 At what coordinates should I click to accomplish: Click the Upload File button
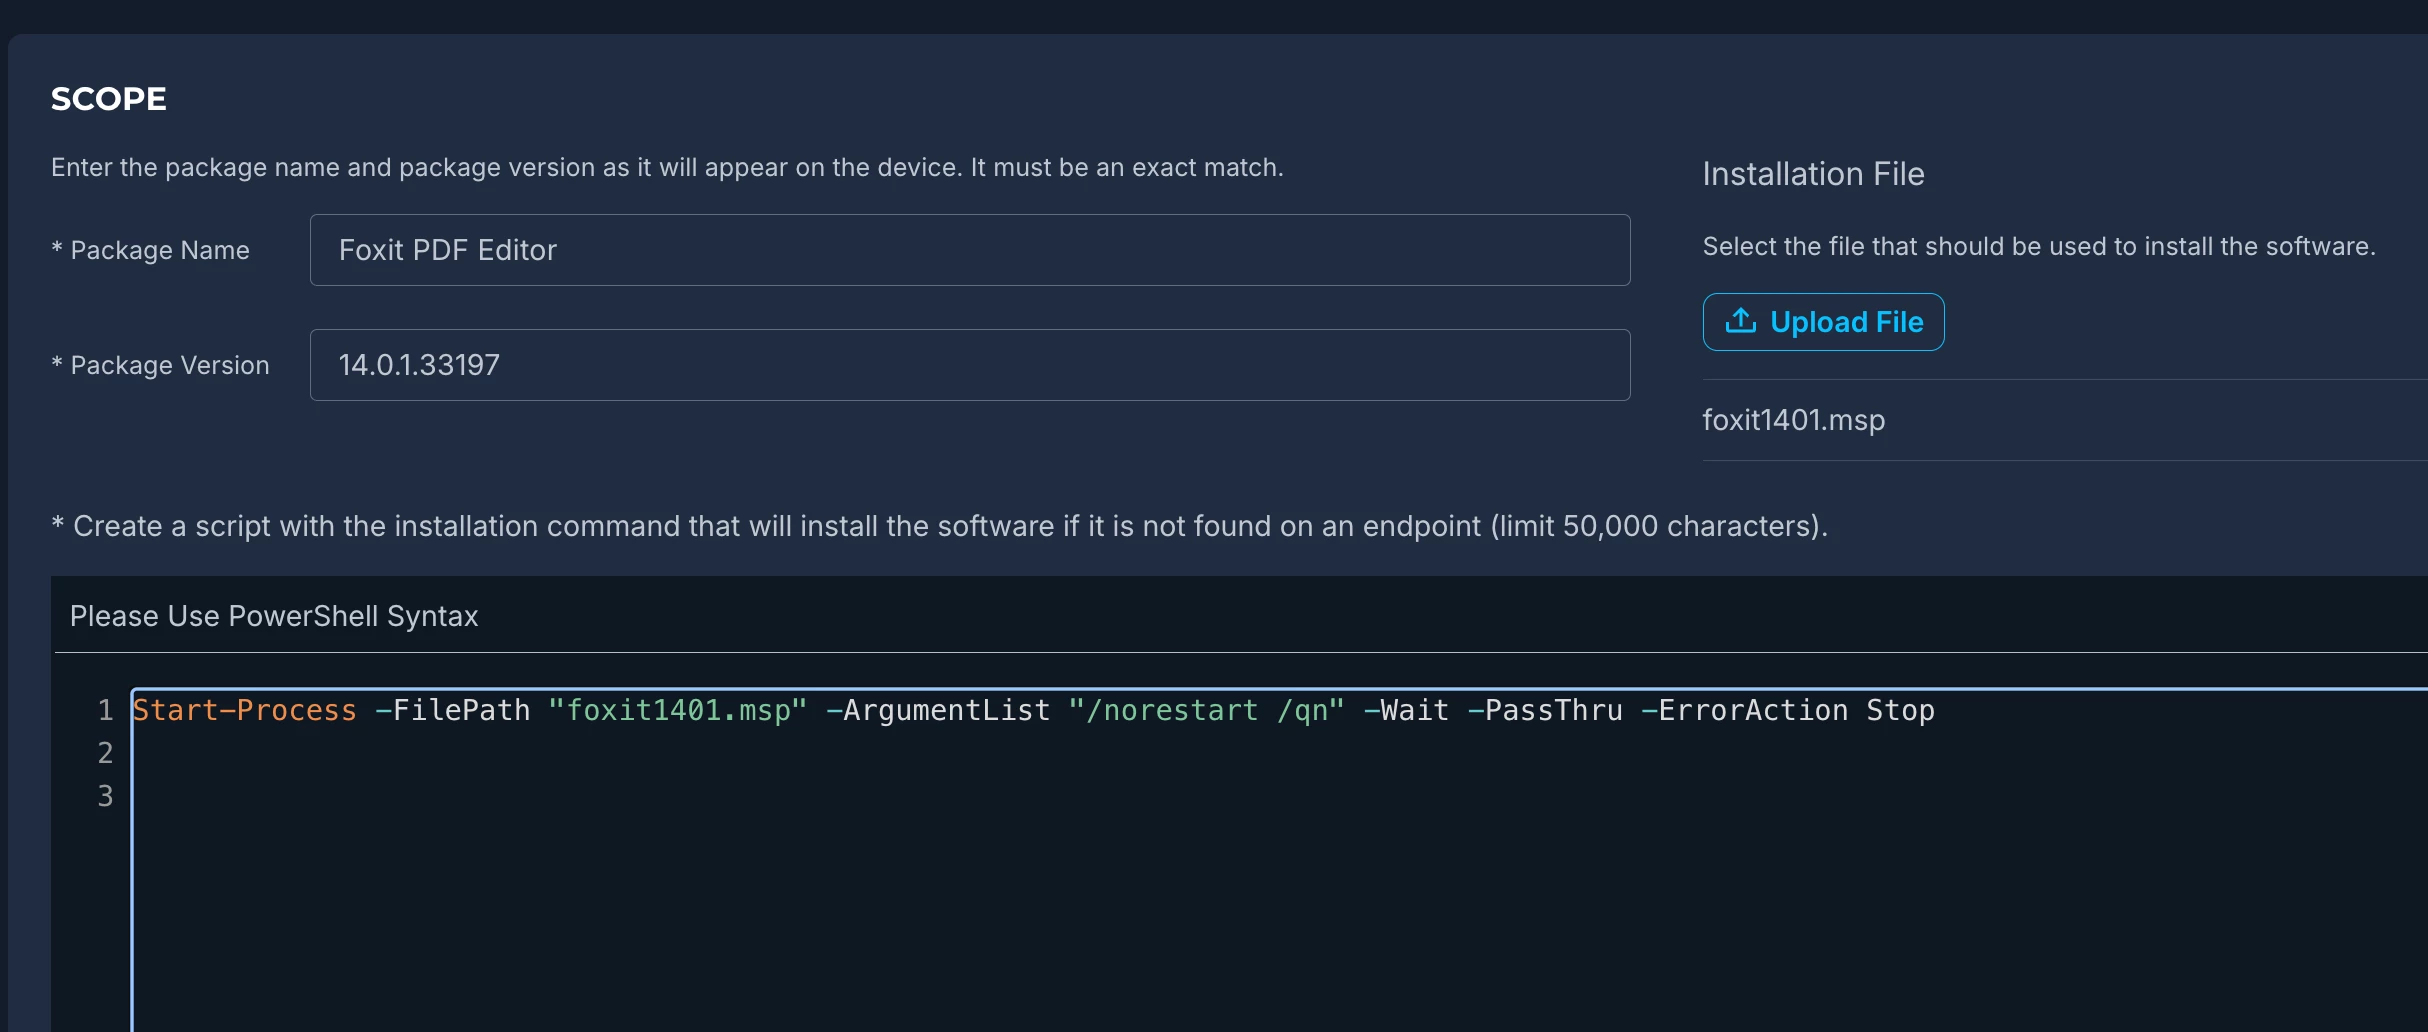1823,322
